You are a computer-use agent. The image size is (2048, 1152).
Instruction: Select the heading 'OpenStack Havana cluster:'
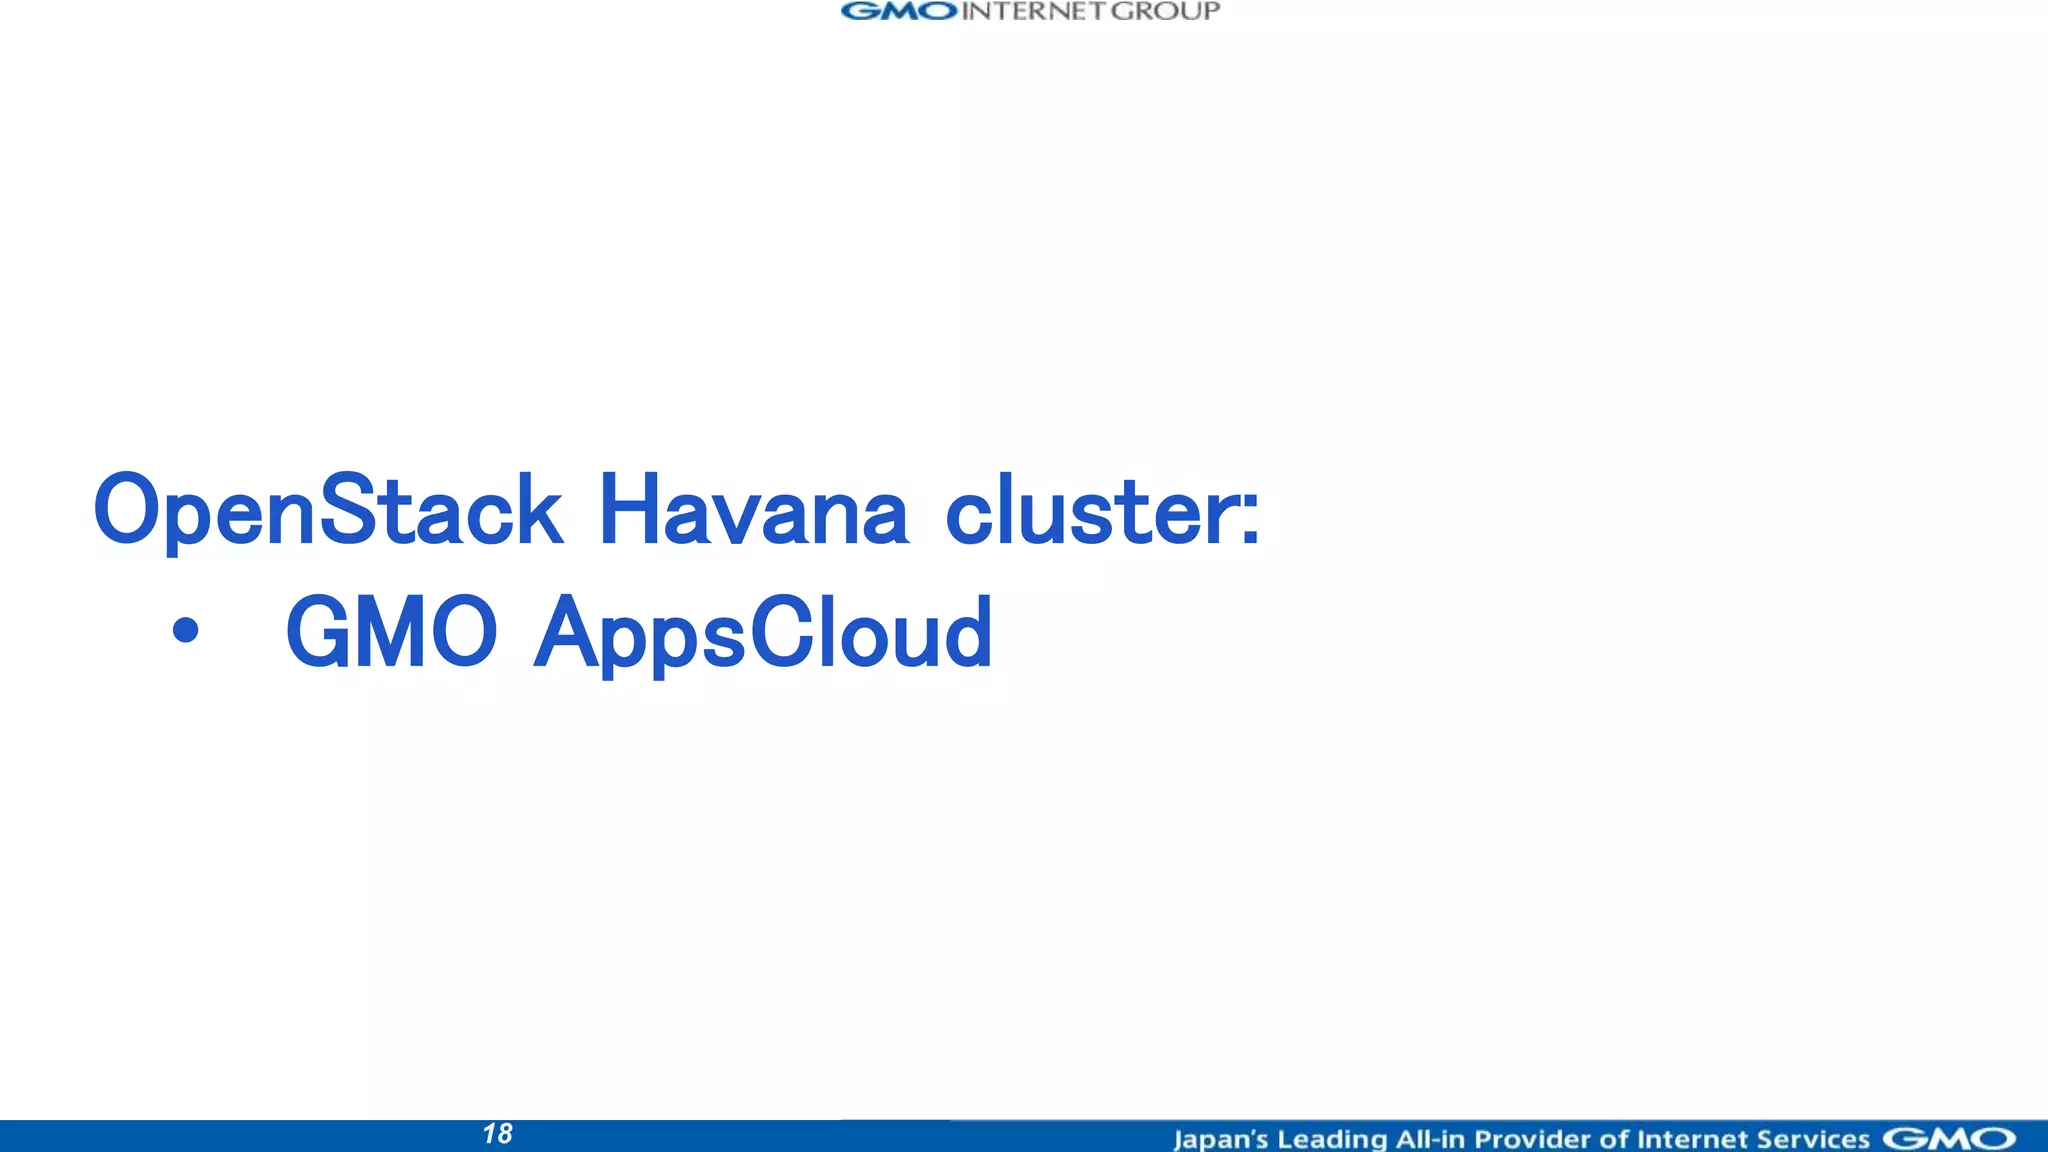click(677, 511)
